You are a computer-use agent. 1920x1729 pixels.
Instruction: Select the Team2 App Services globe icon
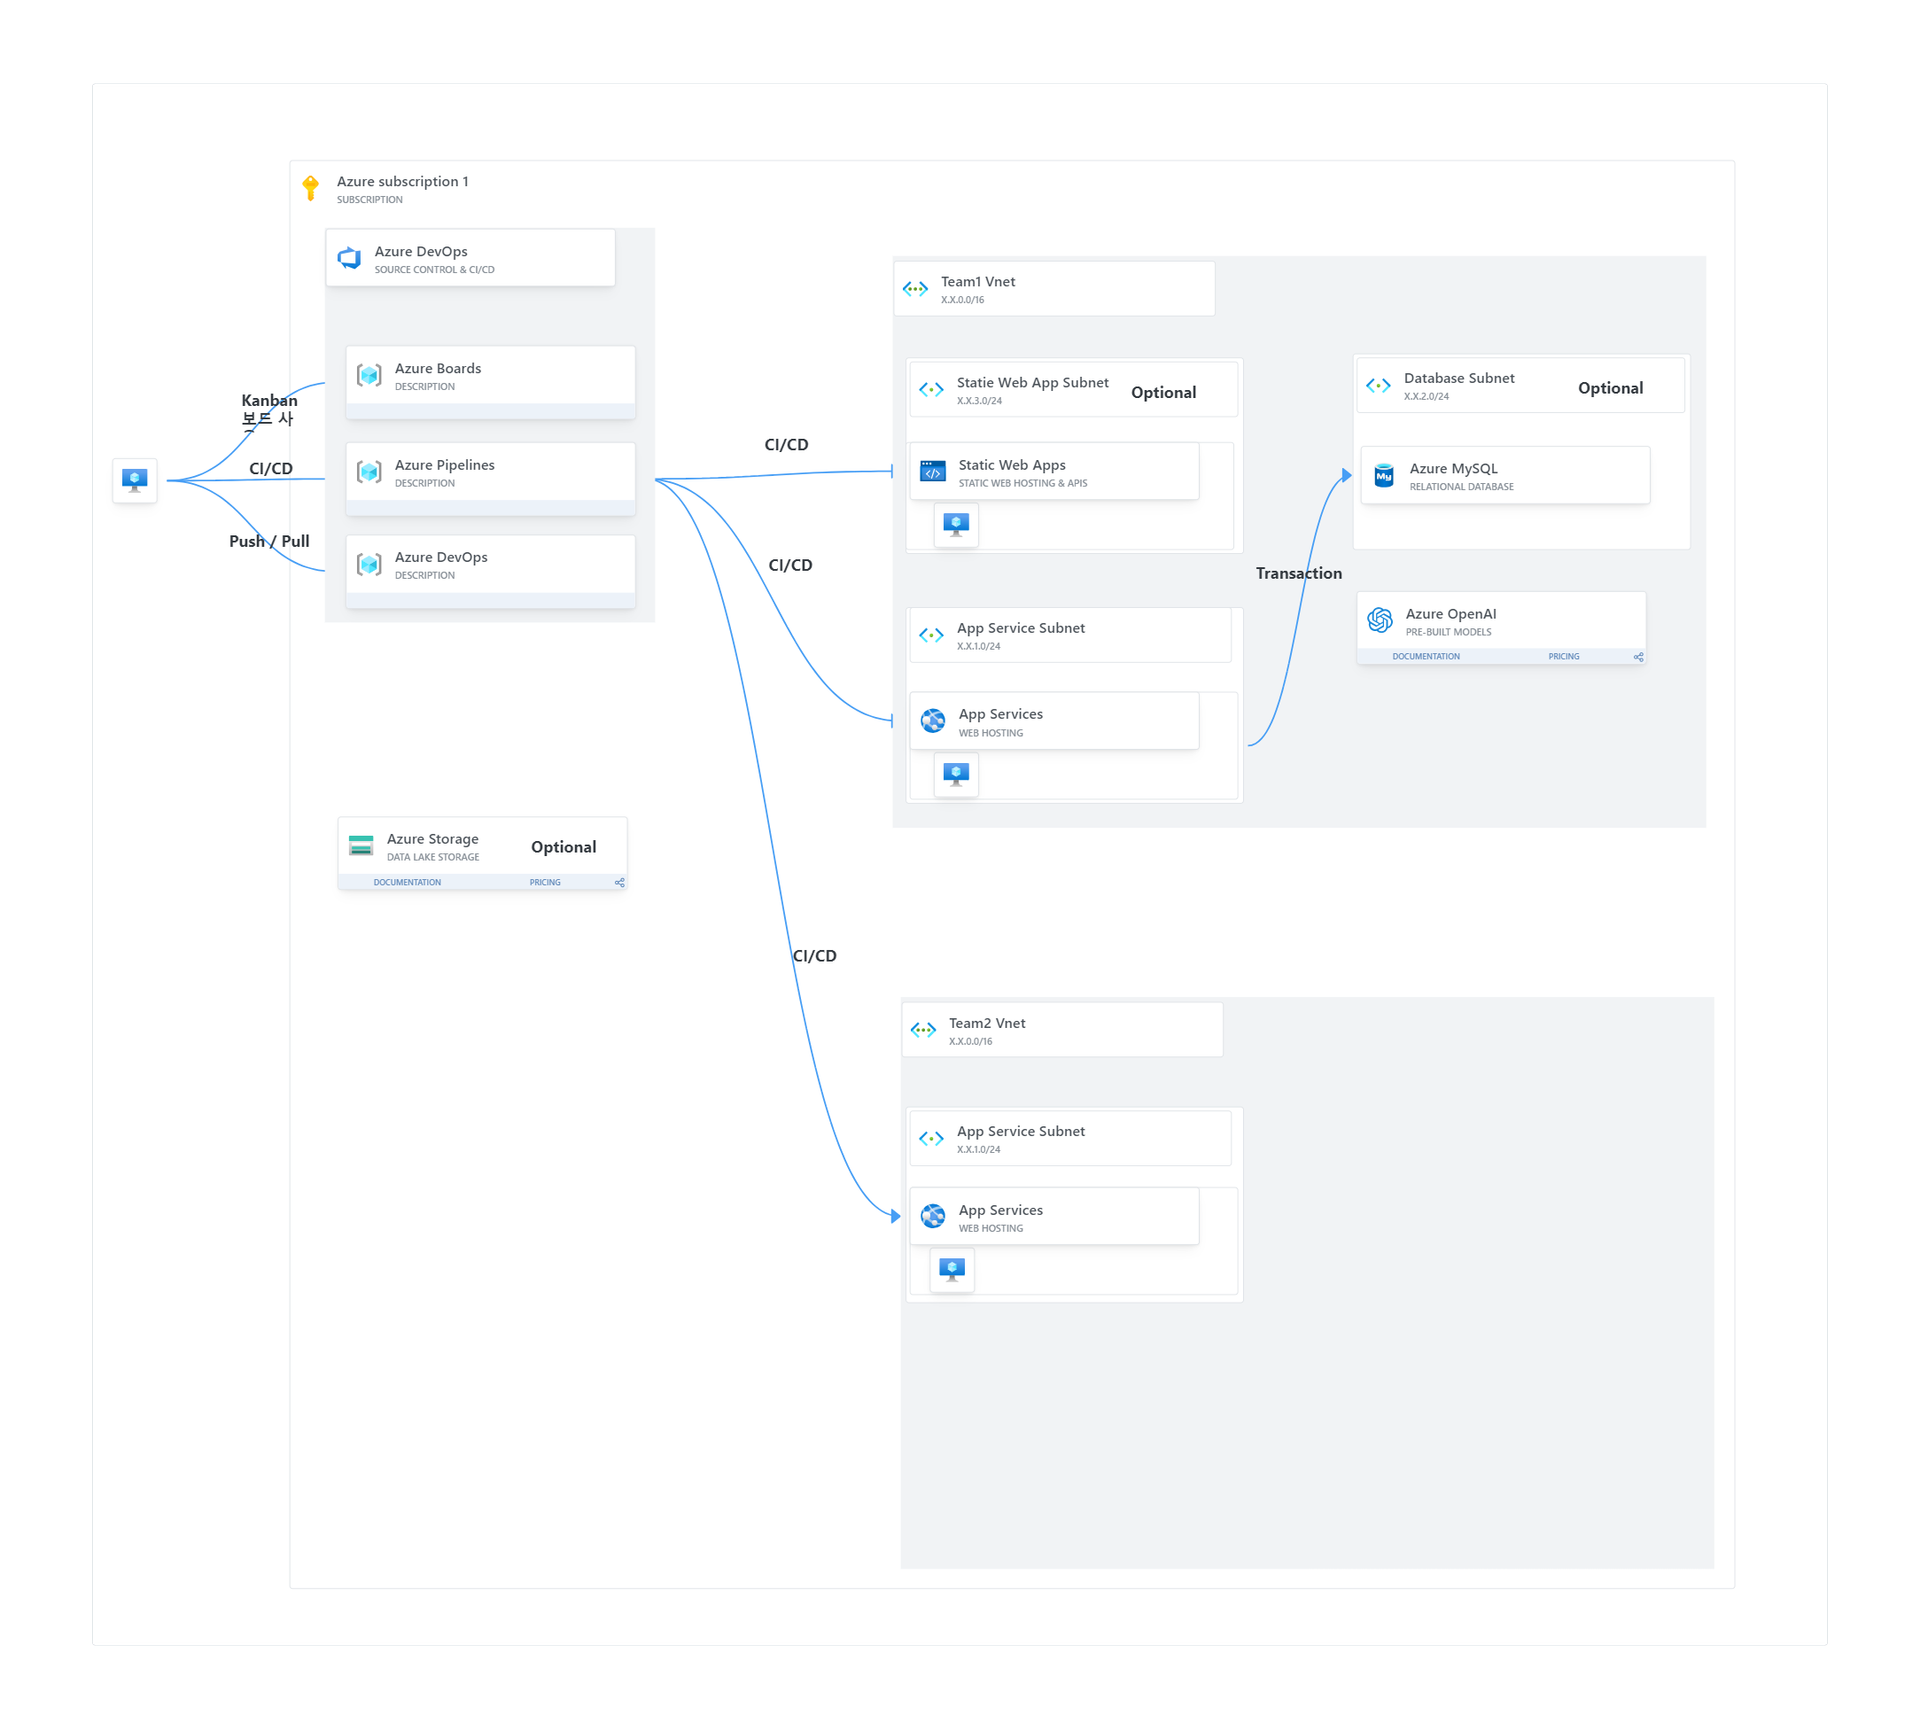coord(934,1217)
